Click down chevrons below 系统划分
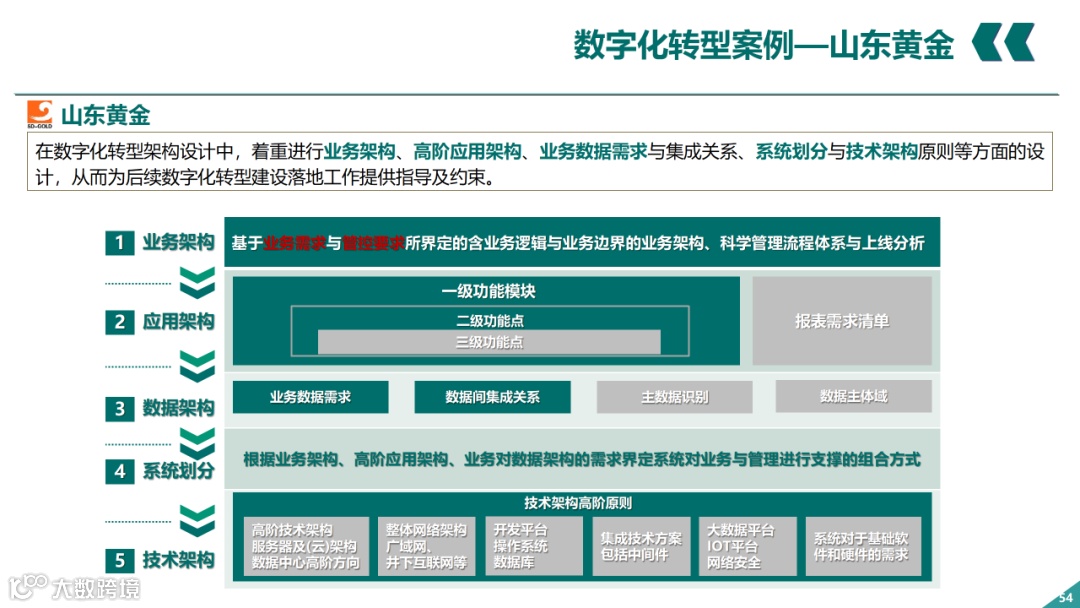 pos(197,521)
